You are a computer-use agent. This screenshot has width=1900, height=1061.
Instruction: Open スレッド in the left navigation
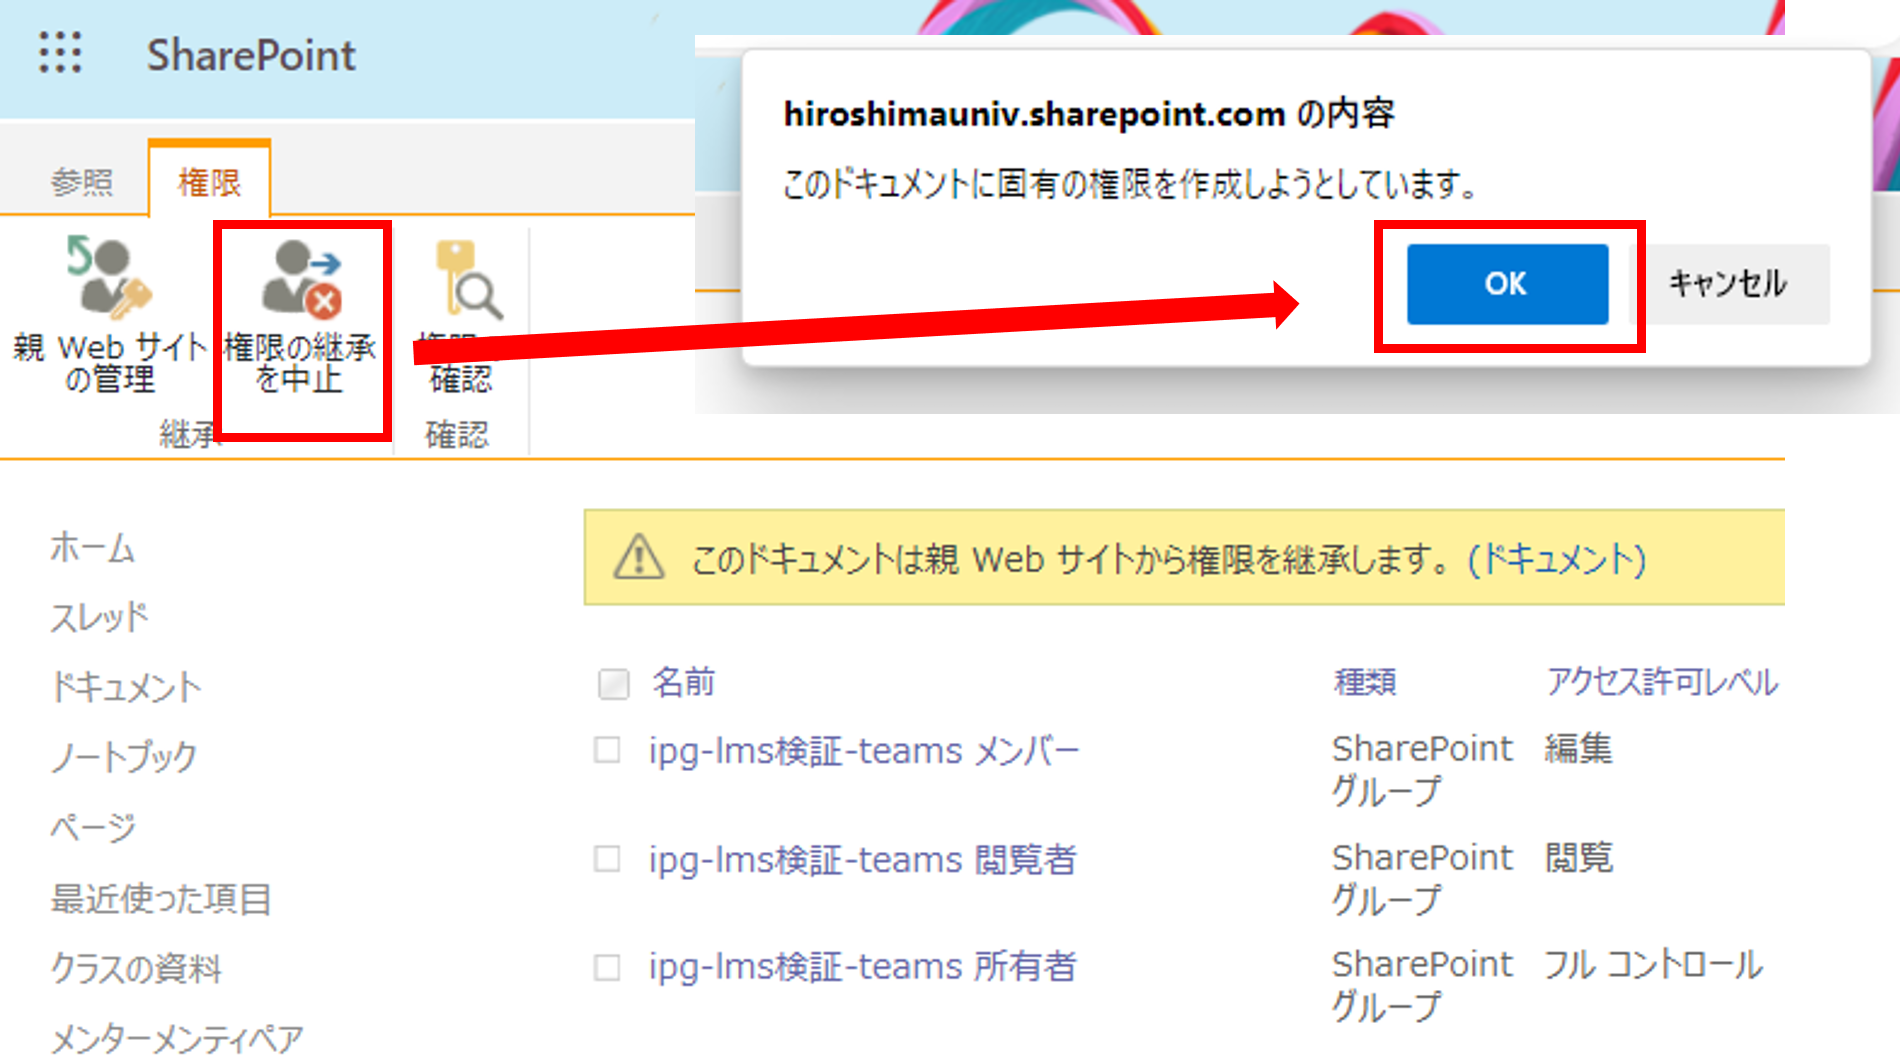point(99,617)
